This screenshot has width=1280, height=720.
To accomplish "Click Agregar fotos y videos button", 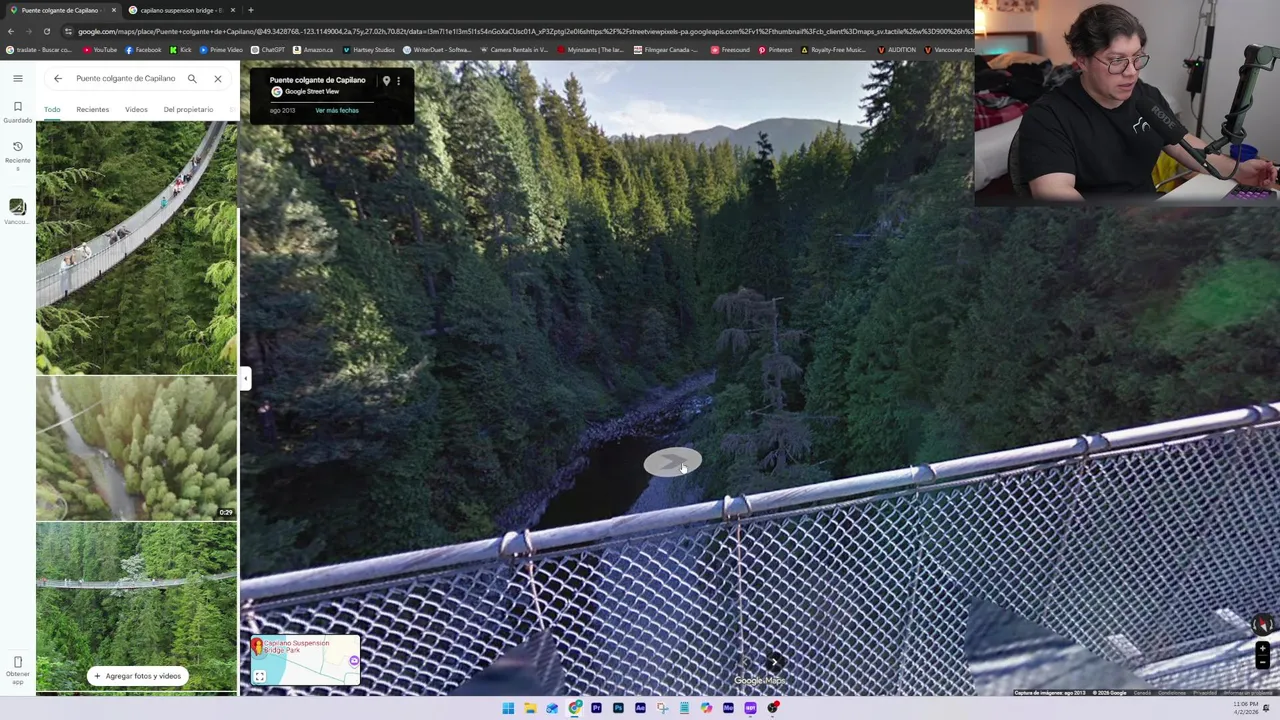I will coord(137,676).
